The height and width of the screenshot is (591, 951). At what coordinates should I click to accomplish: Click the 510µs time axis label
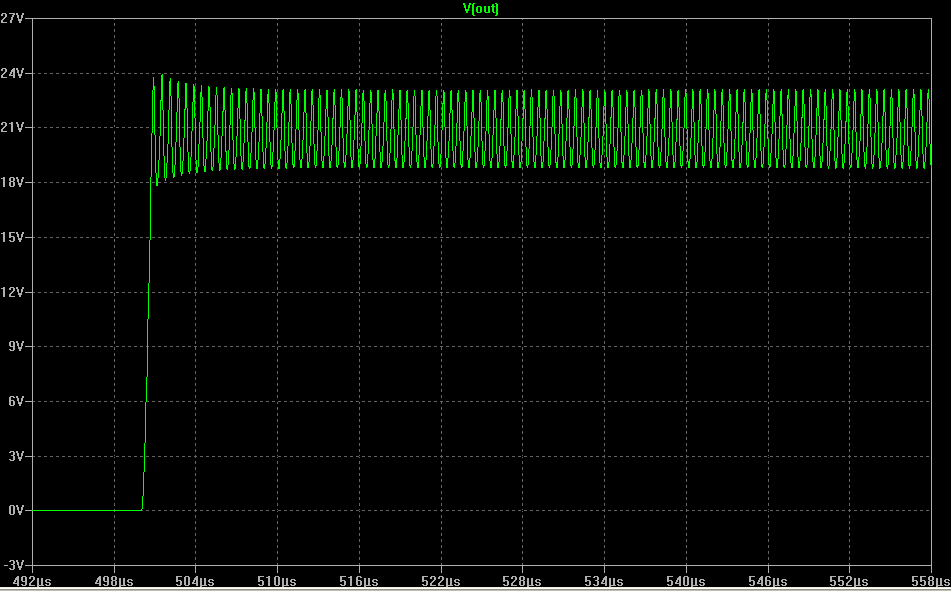pos(277,581)
